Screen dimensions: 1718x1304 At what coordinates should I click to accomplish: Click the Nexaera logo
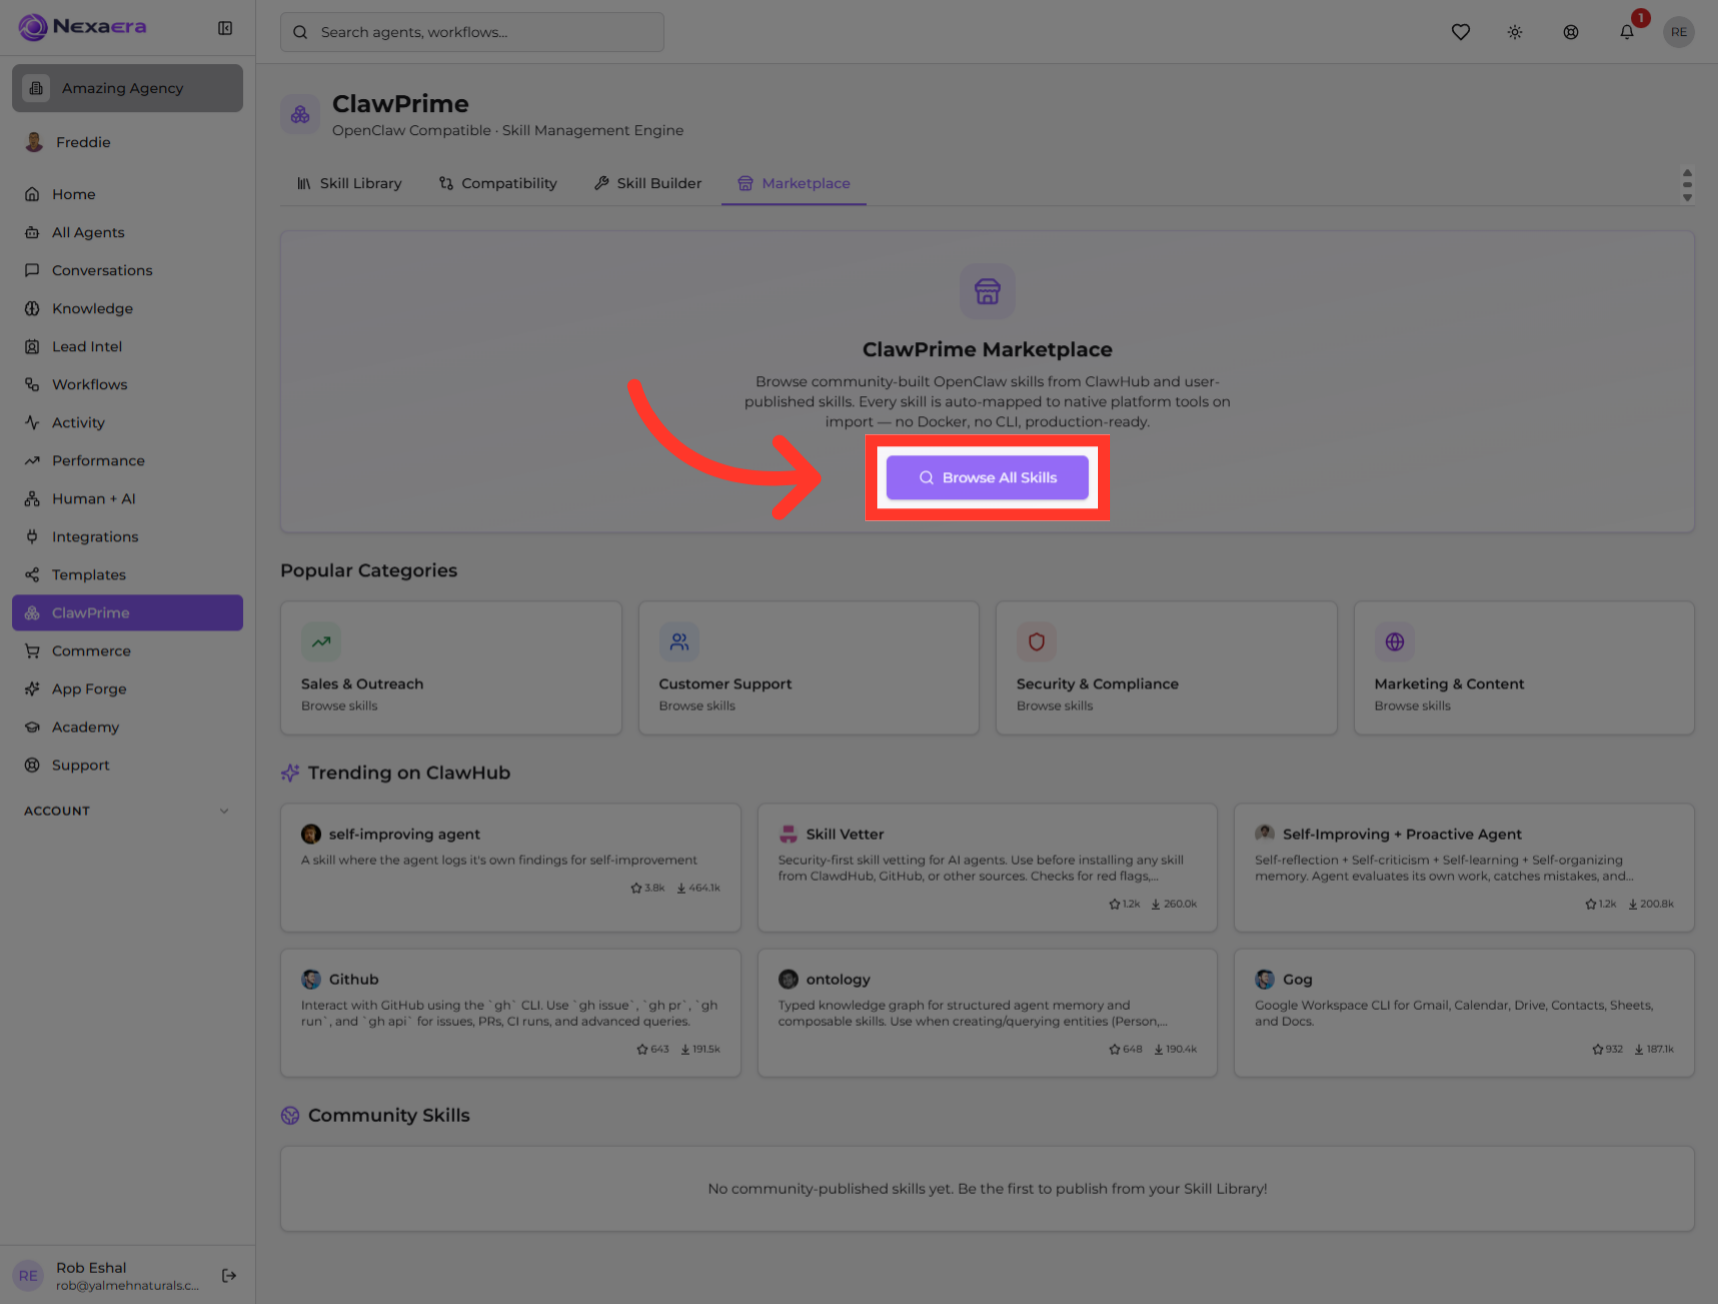pyautogui.click(x=82, y=27)
